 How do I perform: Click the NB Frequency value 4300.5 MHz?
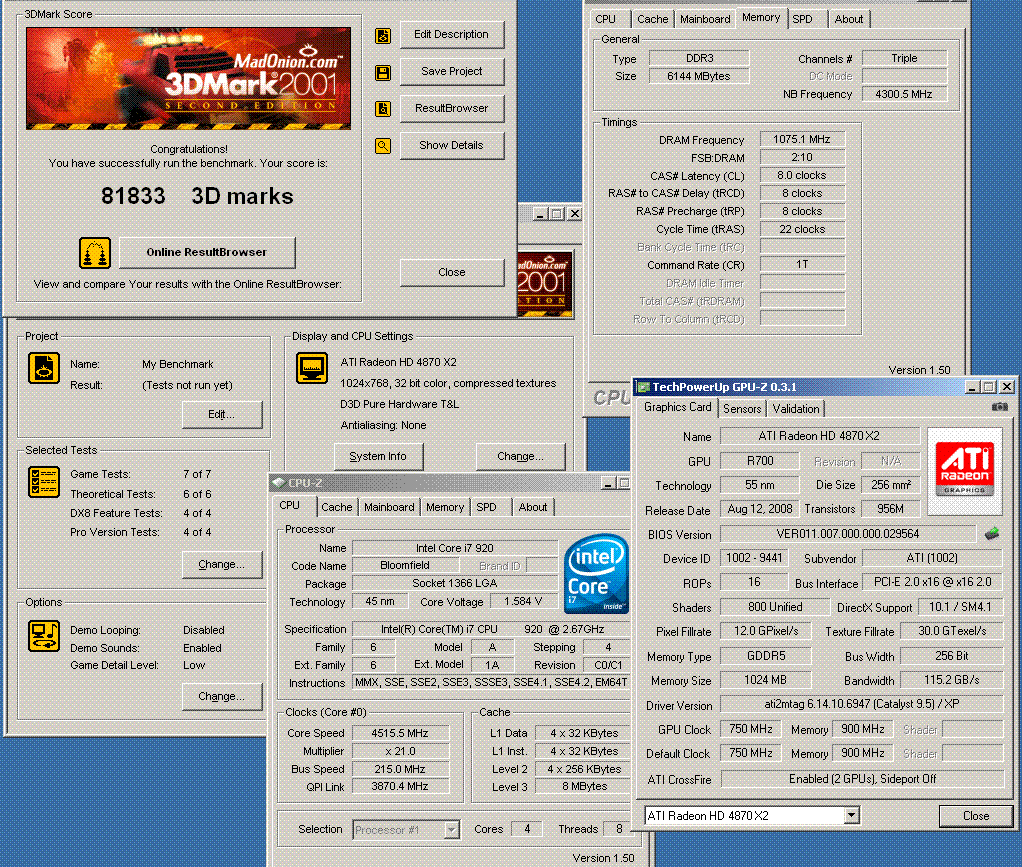coord(904,94)
